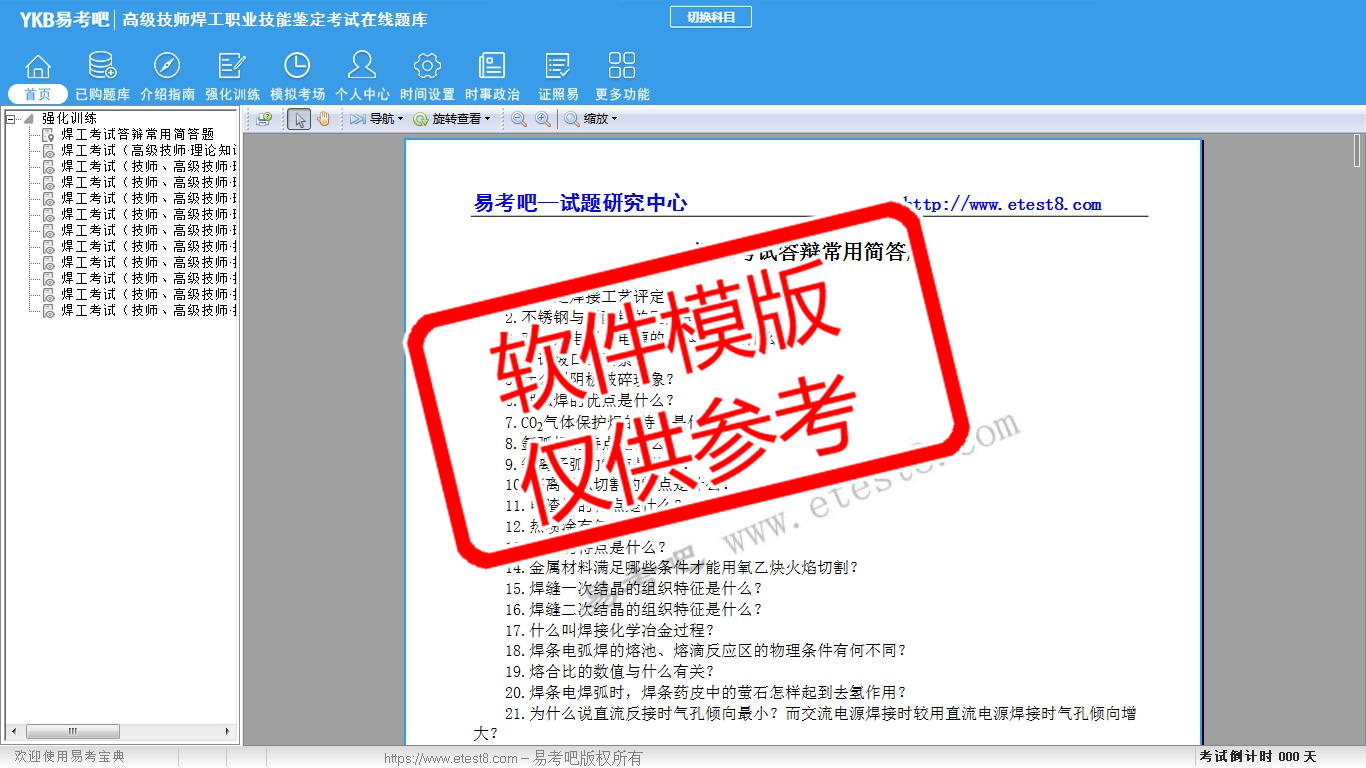Open the 已购题库 purchased question bank
Viewport: 1366px width, 768px height.
[102, 77]
